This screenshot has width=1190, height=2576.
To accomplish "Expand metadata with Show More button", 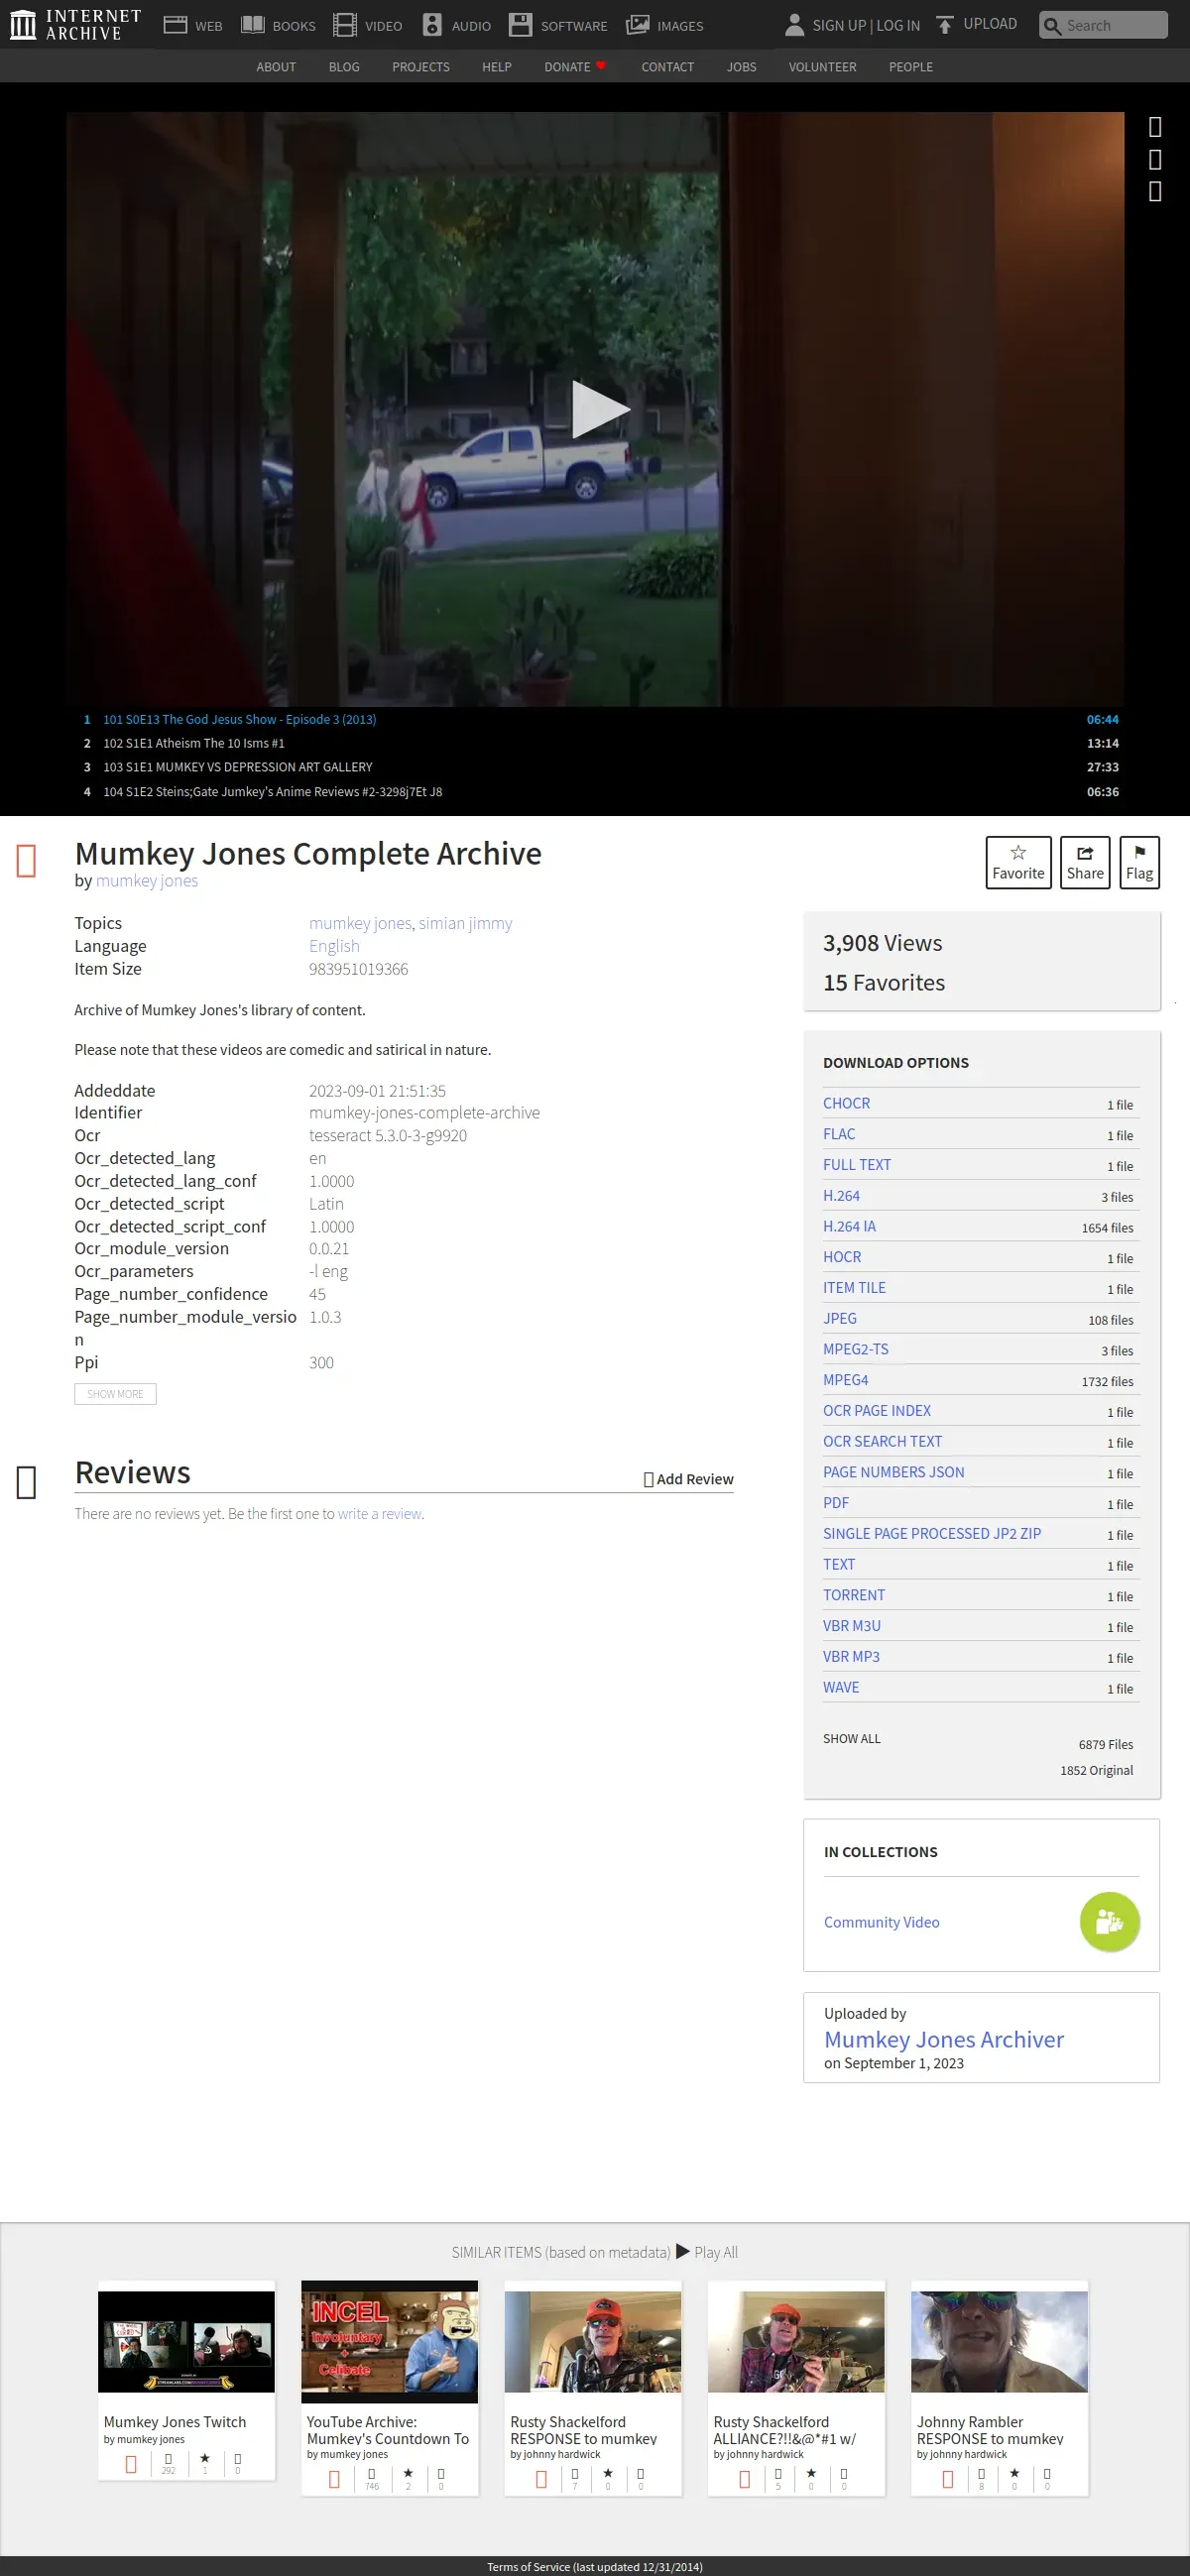I will pos(115,1393).
